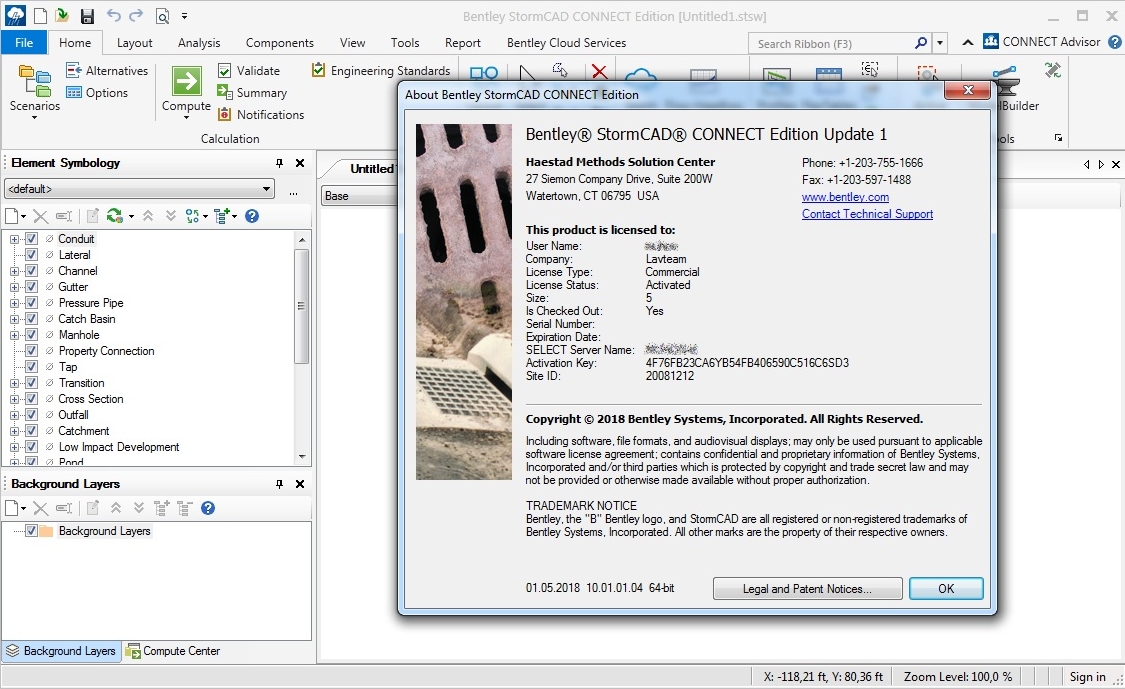Toggle the Conduit checkbox
The image size is (1125, 689).
click(32, 238)
